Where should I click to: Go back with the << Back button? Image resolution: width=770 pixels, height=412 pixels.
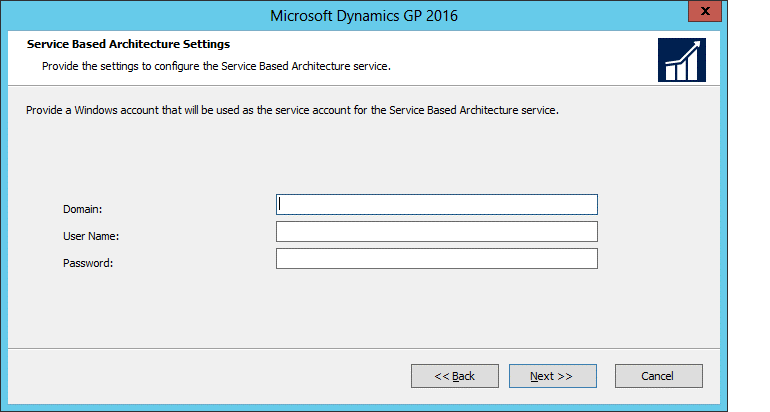click(455, 376)
